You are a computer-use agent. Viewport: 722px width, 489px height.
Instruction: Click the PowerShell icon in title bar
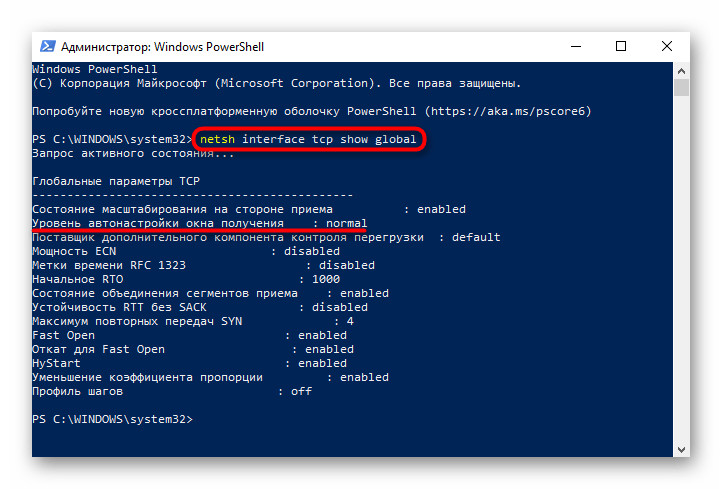(47, 47)
